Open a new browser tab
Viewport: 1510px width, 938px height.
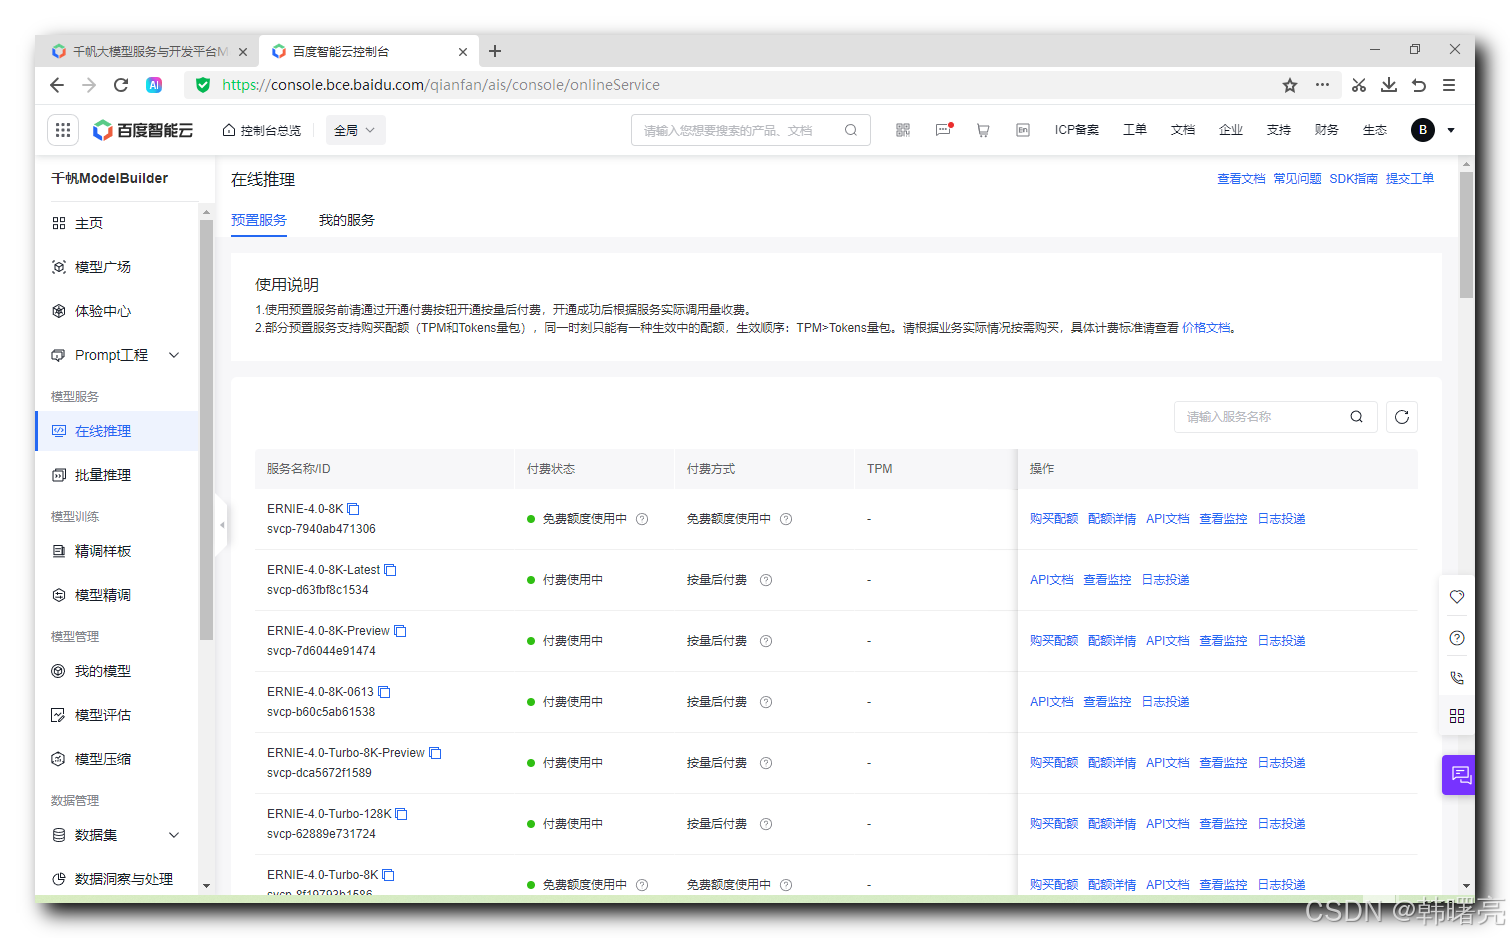[x=495, y=51]
